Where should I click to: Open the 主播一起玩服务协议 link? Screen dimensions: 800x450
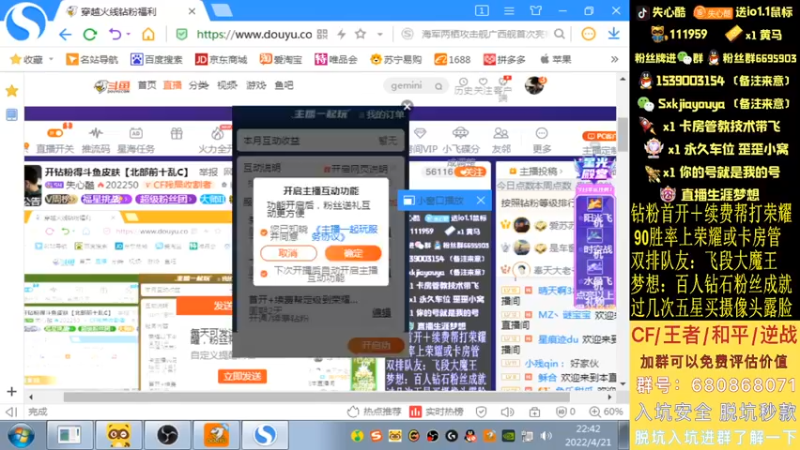pyautogui.click(x=345, y=233)
